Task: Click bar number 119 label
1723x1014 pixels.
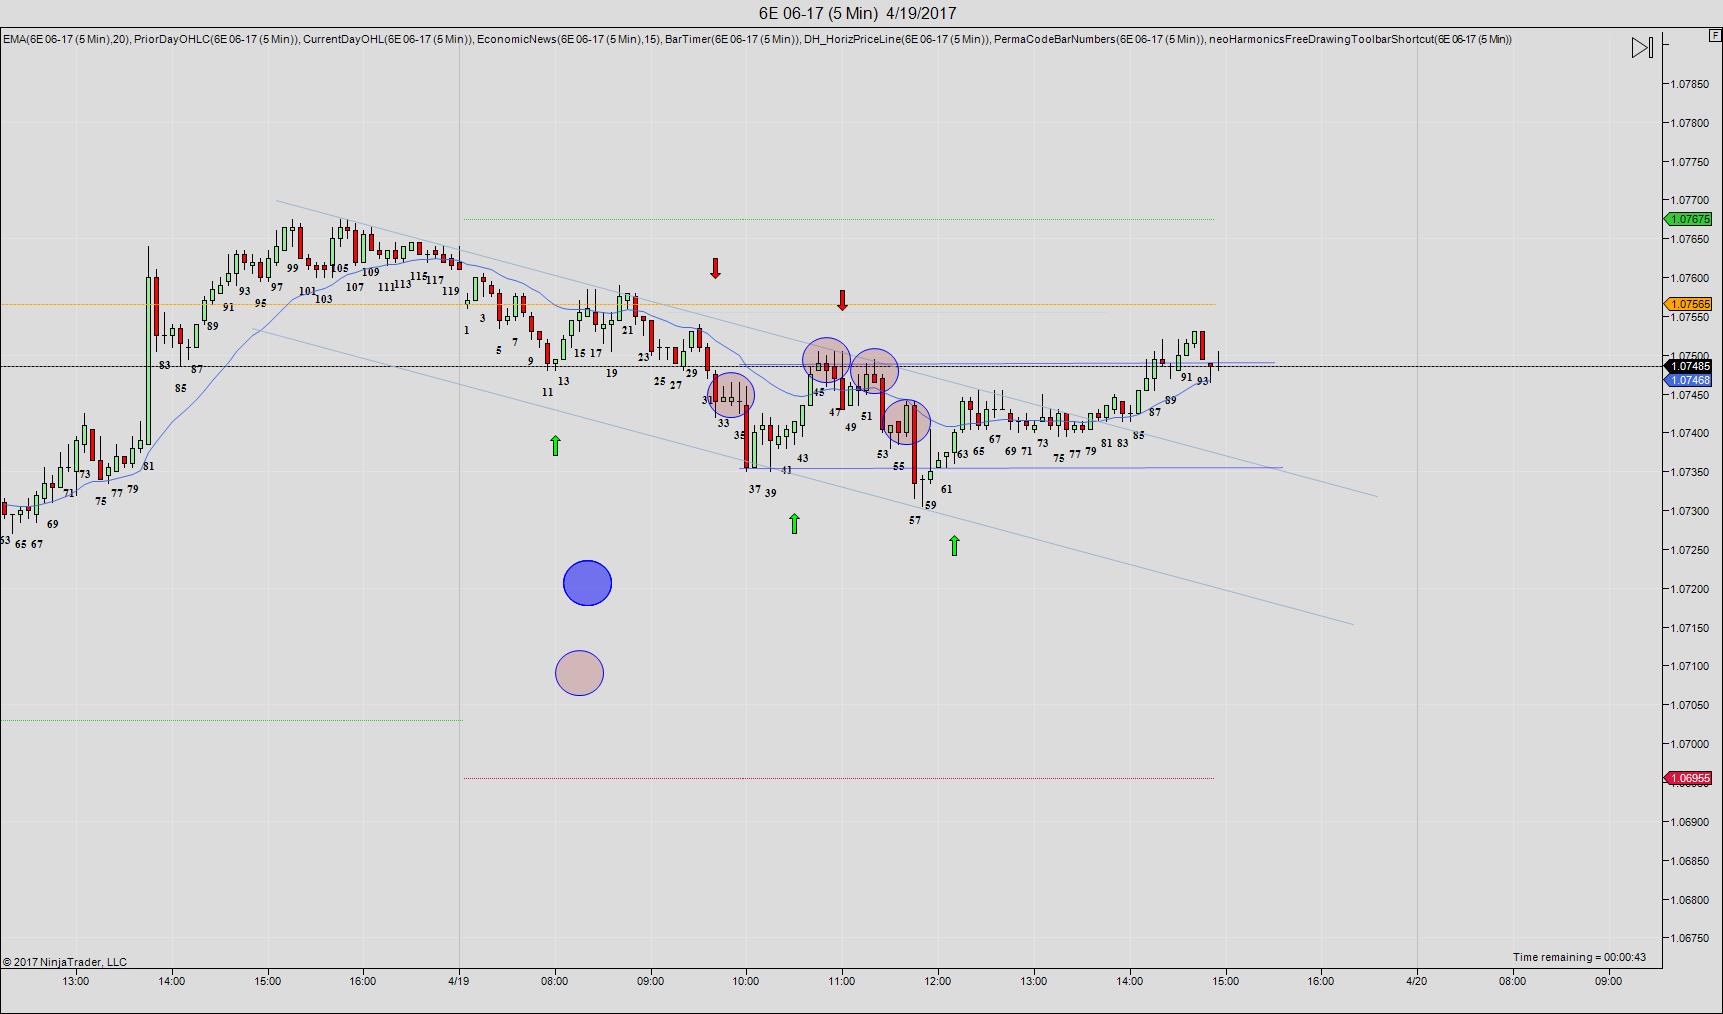Action: (450, 291)
